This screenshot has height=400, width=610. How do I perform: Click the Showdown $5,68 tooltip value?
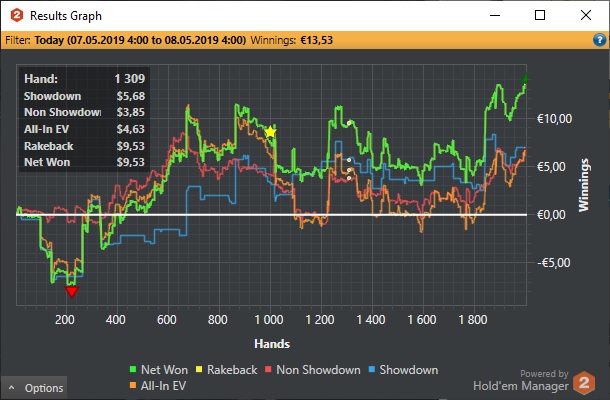point(131,96)
